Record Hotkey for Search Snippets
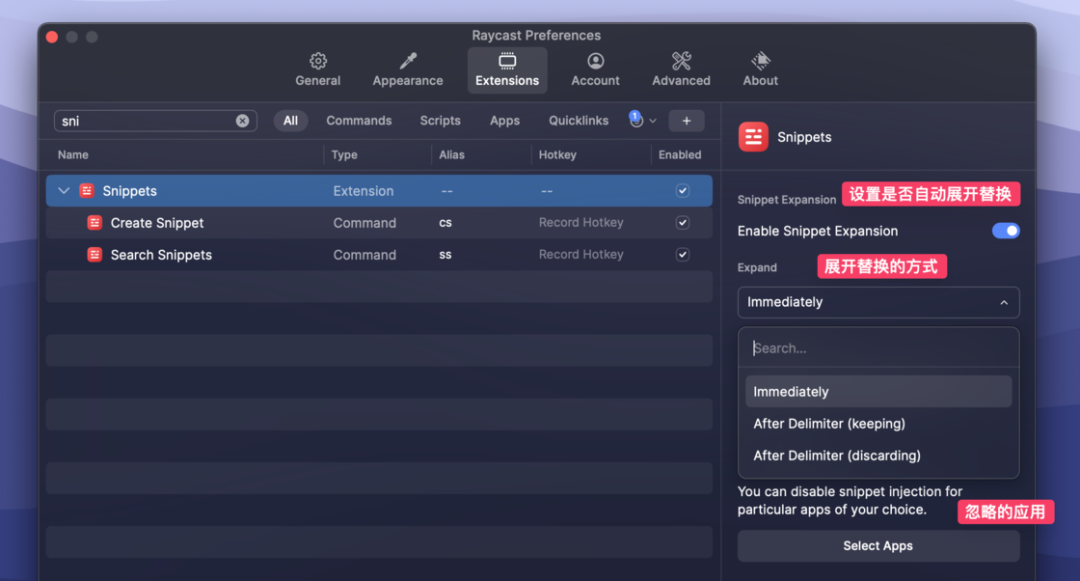This screenshot has height=581, width=1080. click(x=581, y=254)
